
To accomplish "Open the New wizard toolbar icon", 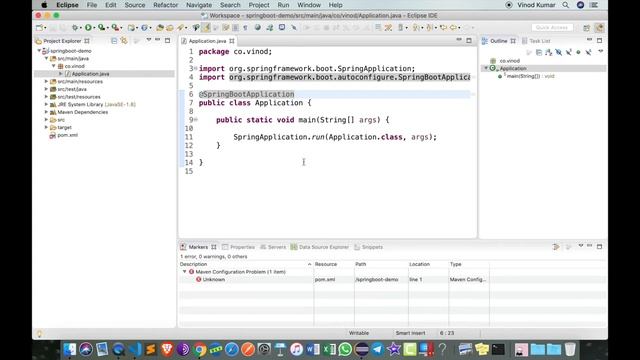I will 39,27.
